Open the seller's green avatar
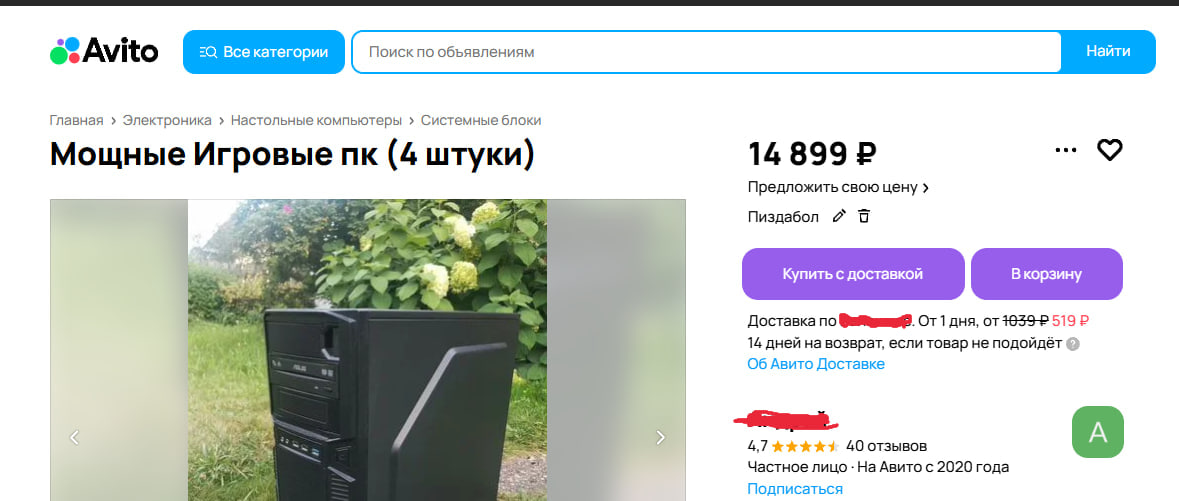This screenshot has height=501, width=1179. pyautogui.click(x=1097, y=432)
